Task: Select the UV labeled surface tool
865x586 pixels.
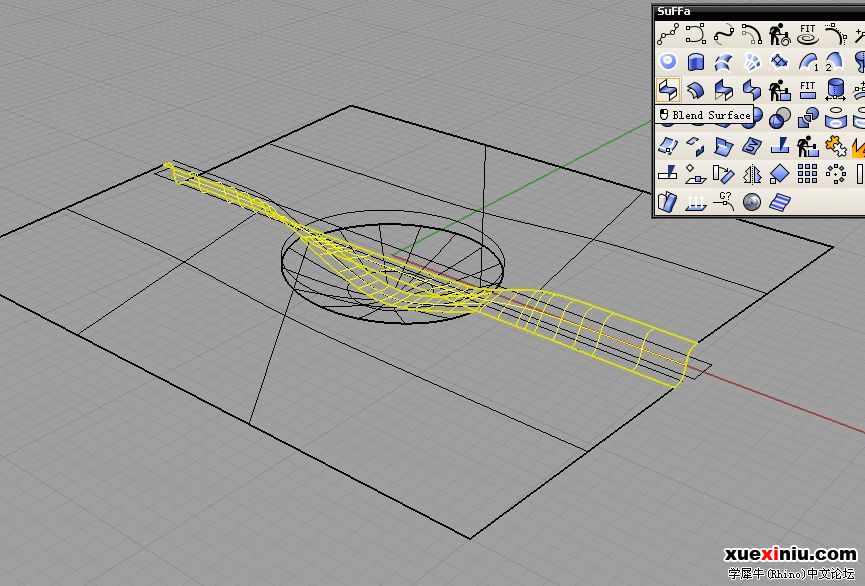Action: (751, 146)
